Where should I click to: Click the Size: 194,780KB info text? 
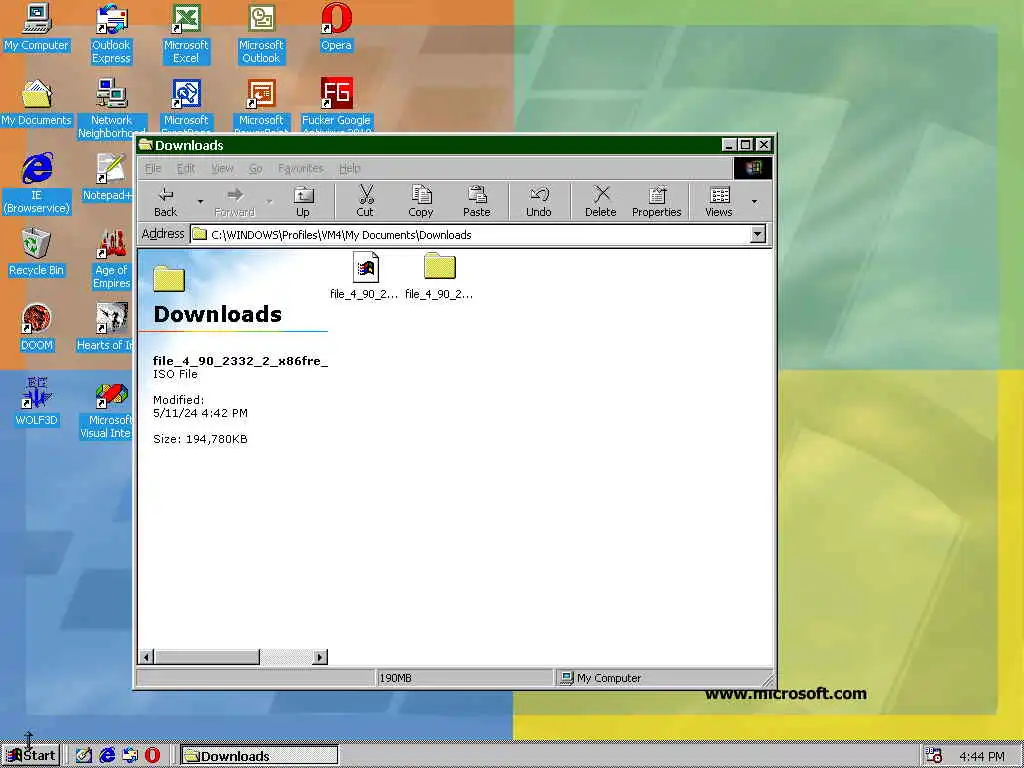click(200, 439)
